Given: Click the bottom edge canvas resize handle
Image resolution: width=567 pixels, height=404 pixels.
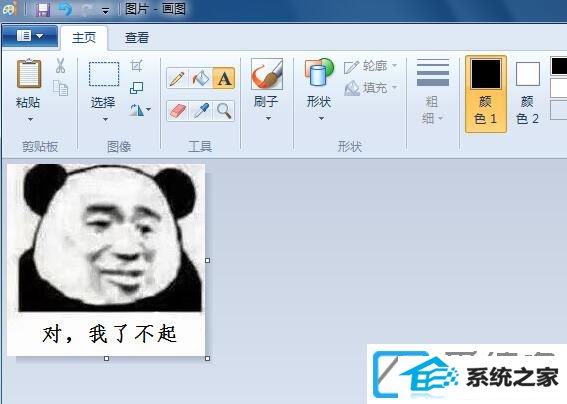Looking at the screenshot, I should pyautogui.click(x=106, y=358).
